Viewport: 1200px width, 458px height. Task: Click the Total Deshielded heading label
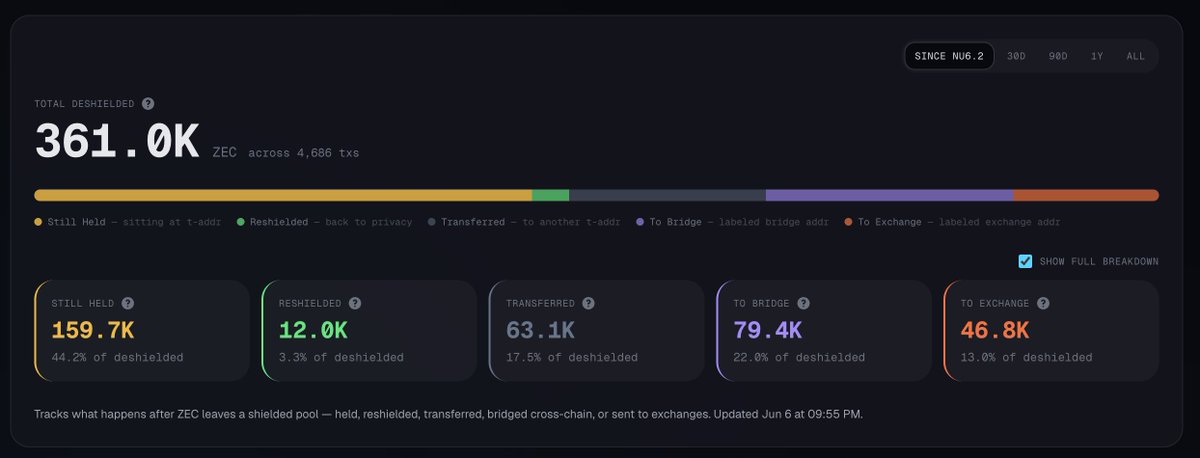[85, 104]
